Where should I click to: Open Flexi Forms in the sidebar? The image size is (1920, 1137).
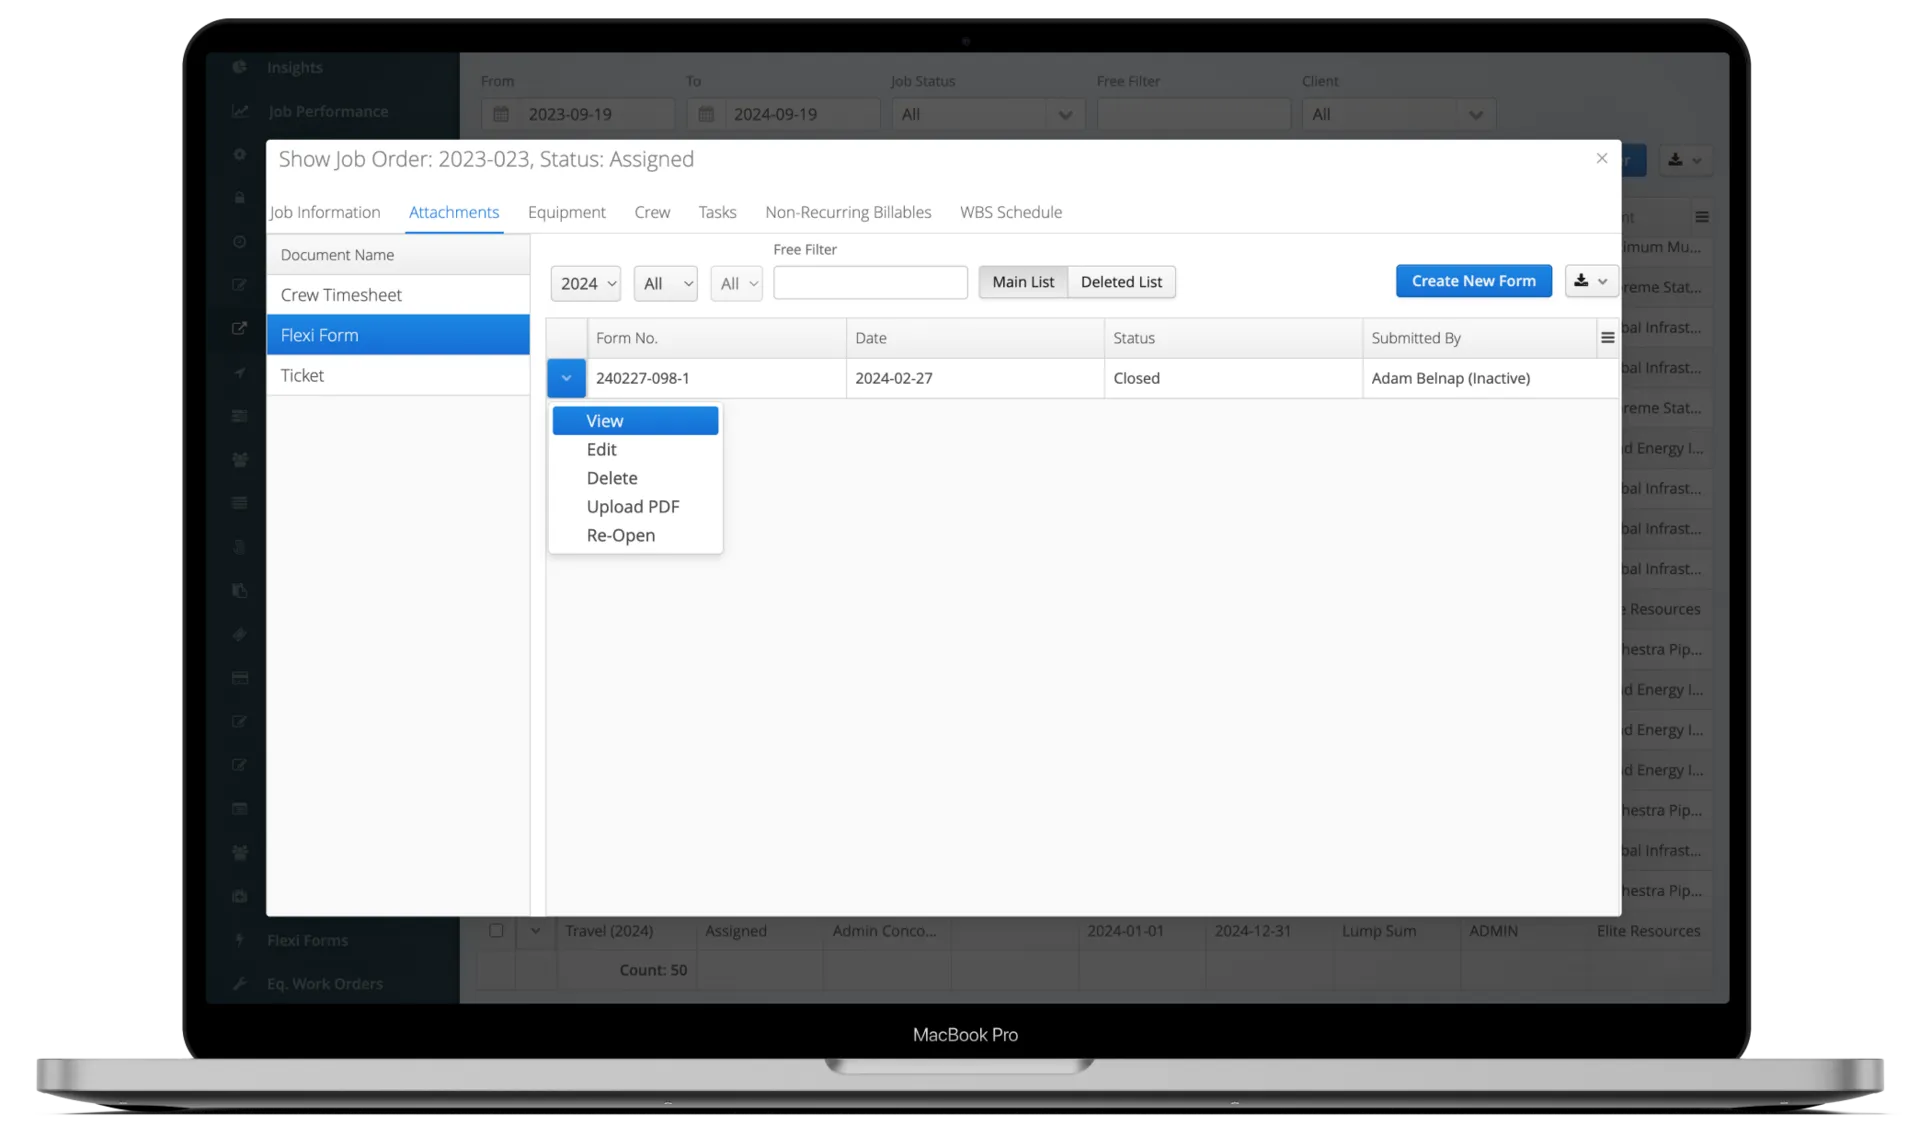[307, 940]
